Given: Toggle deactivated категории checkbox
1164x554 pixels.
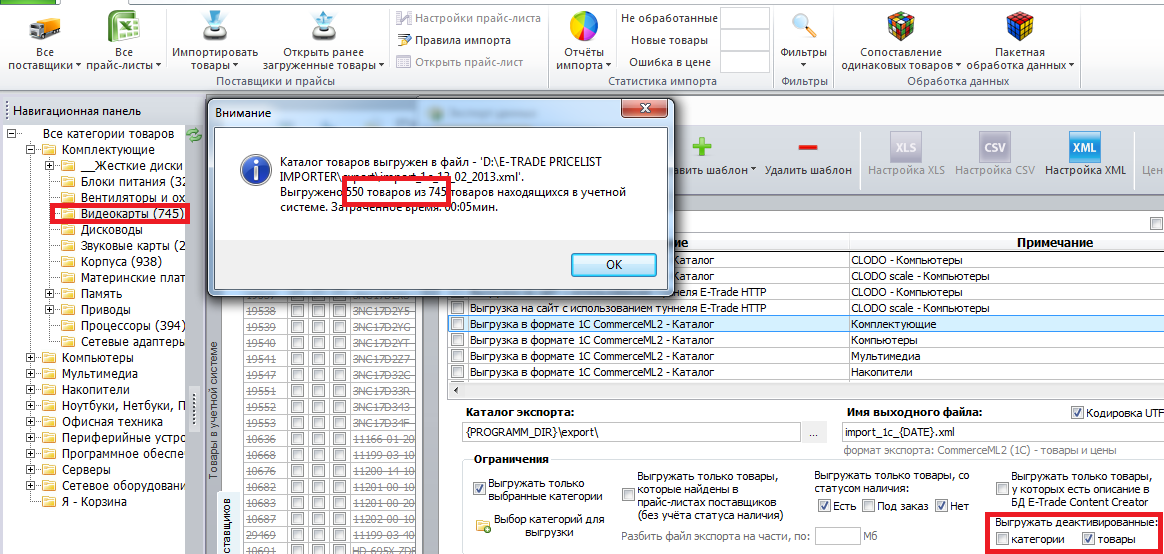Looking at the screenshot, I should click(x=1002, y=539).
